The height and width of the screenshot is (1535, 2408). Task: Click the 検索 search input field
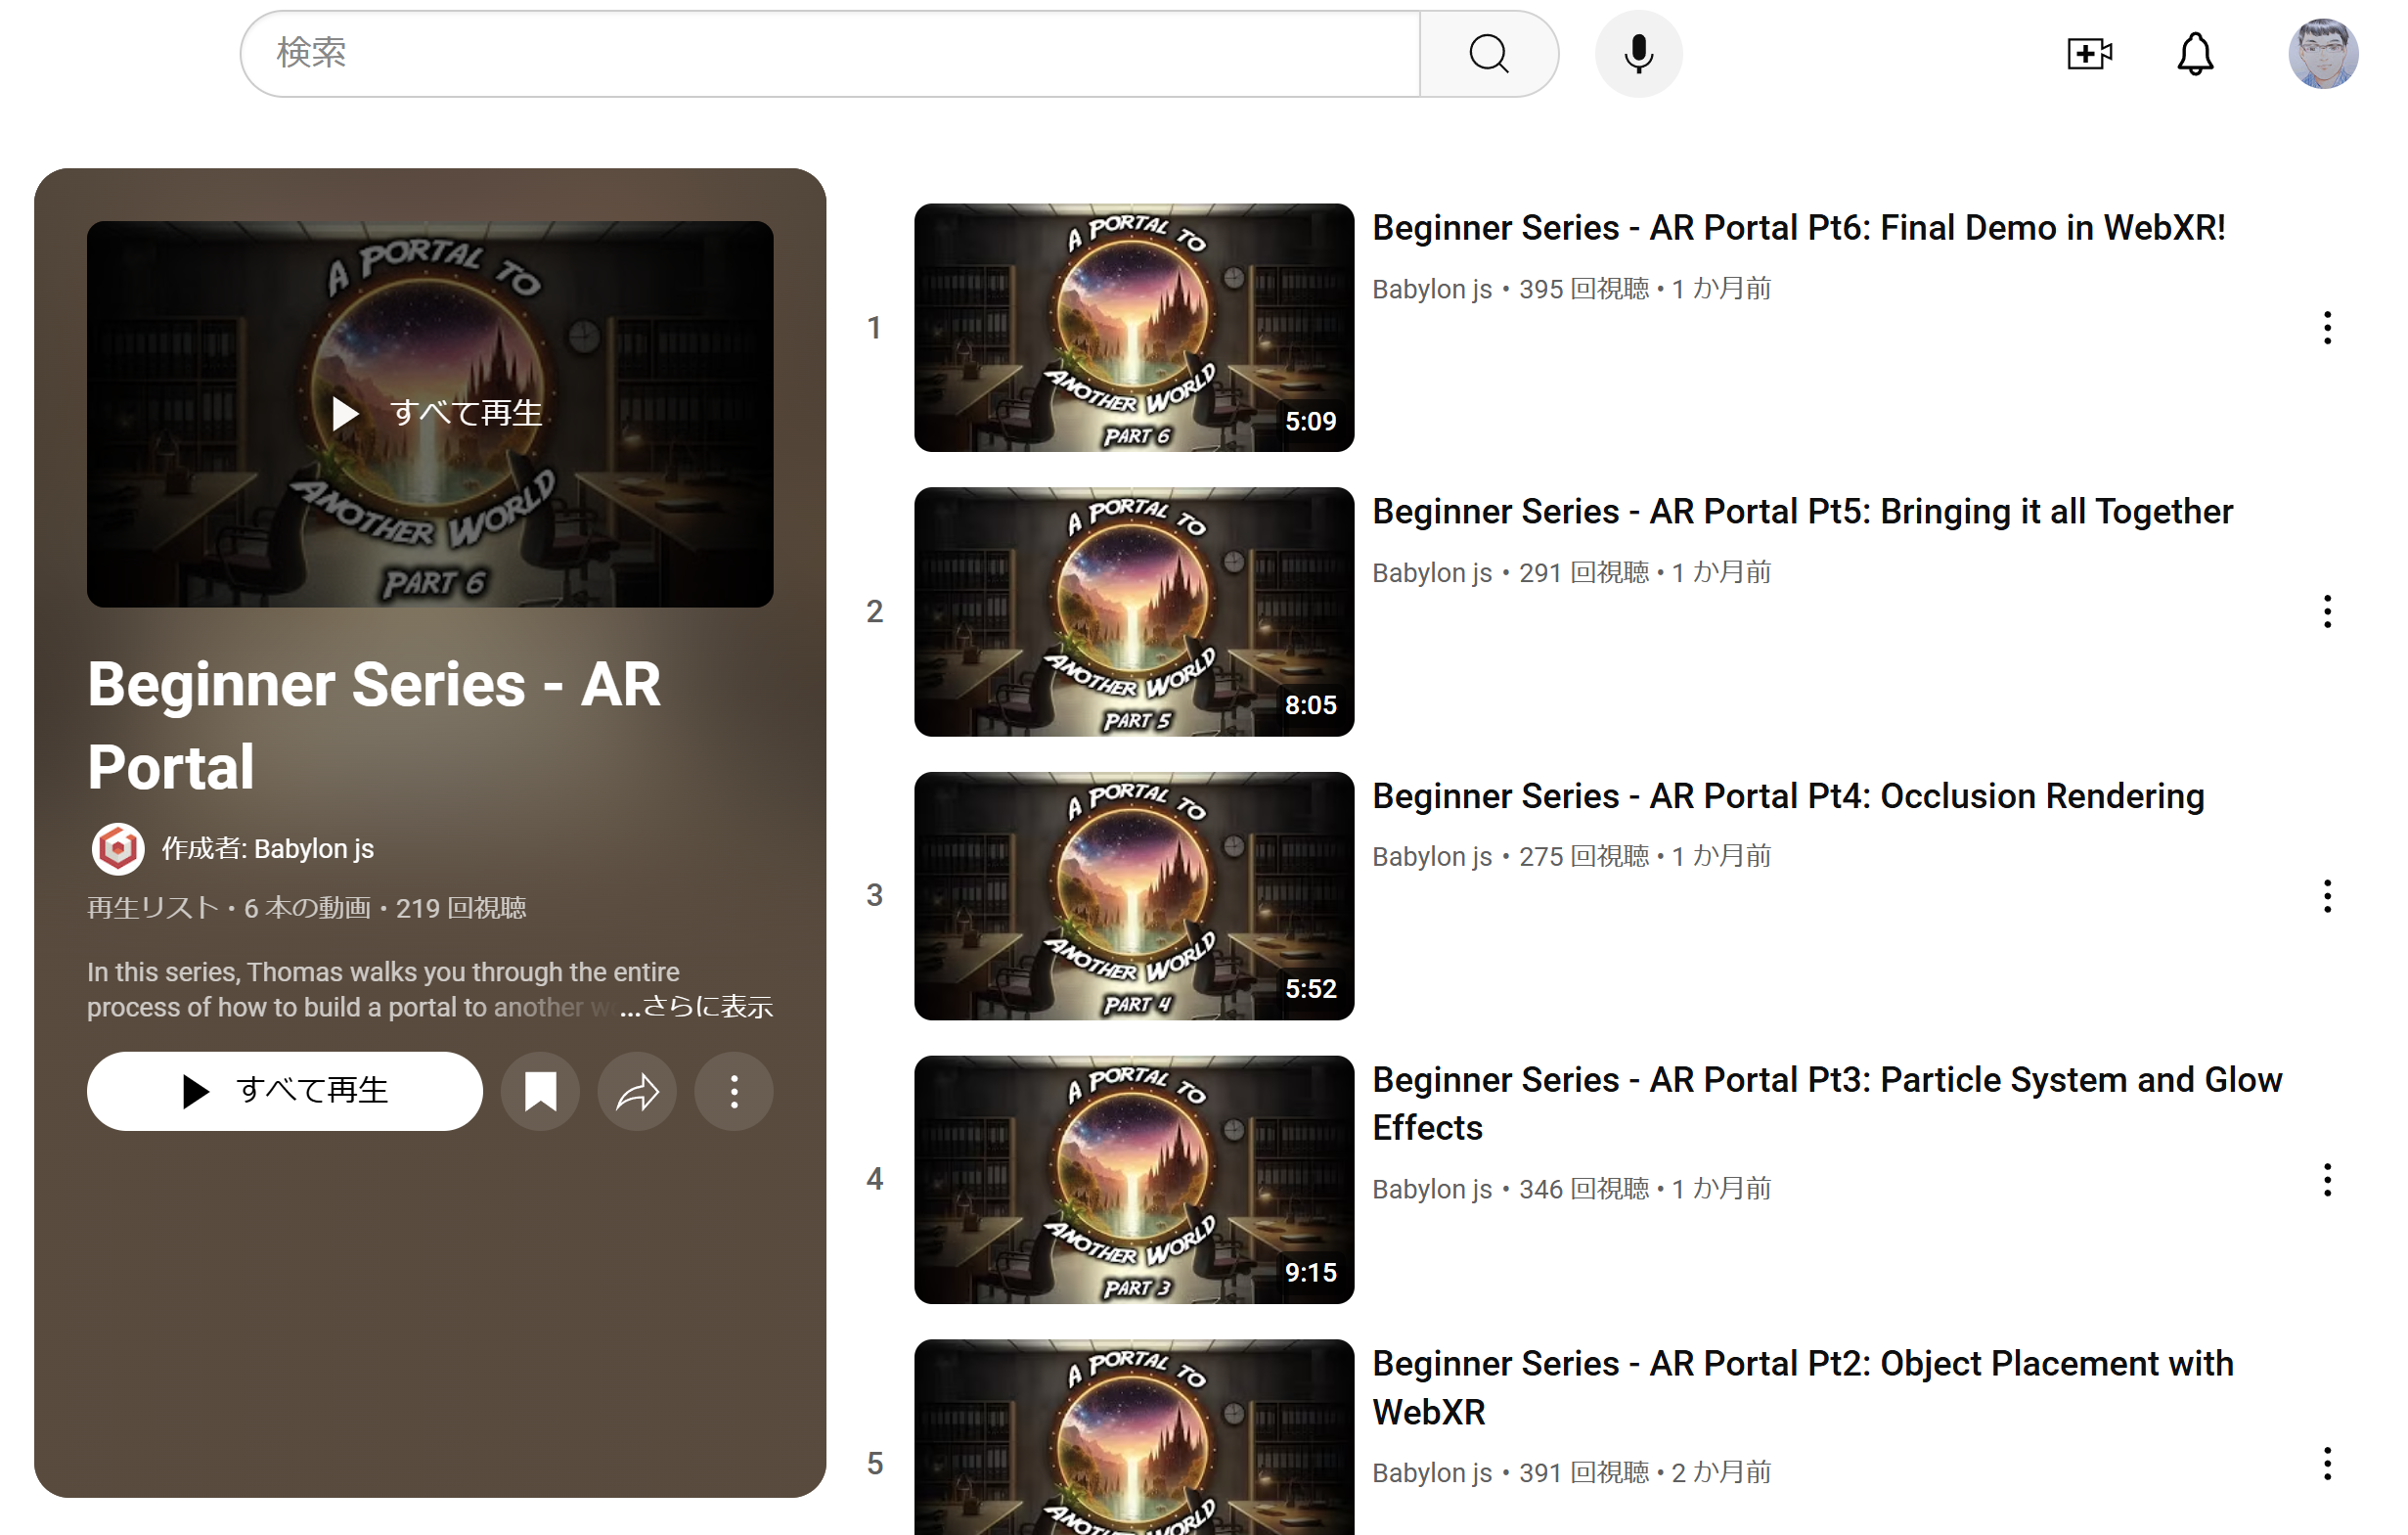tap(830, 54)
